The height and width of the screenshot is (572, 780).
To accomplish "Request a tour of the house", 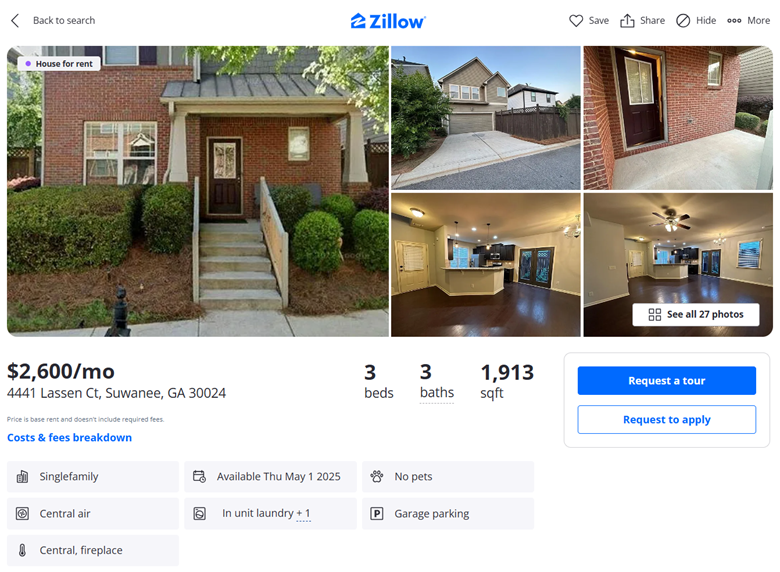I will (667, 381).
